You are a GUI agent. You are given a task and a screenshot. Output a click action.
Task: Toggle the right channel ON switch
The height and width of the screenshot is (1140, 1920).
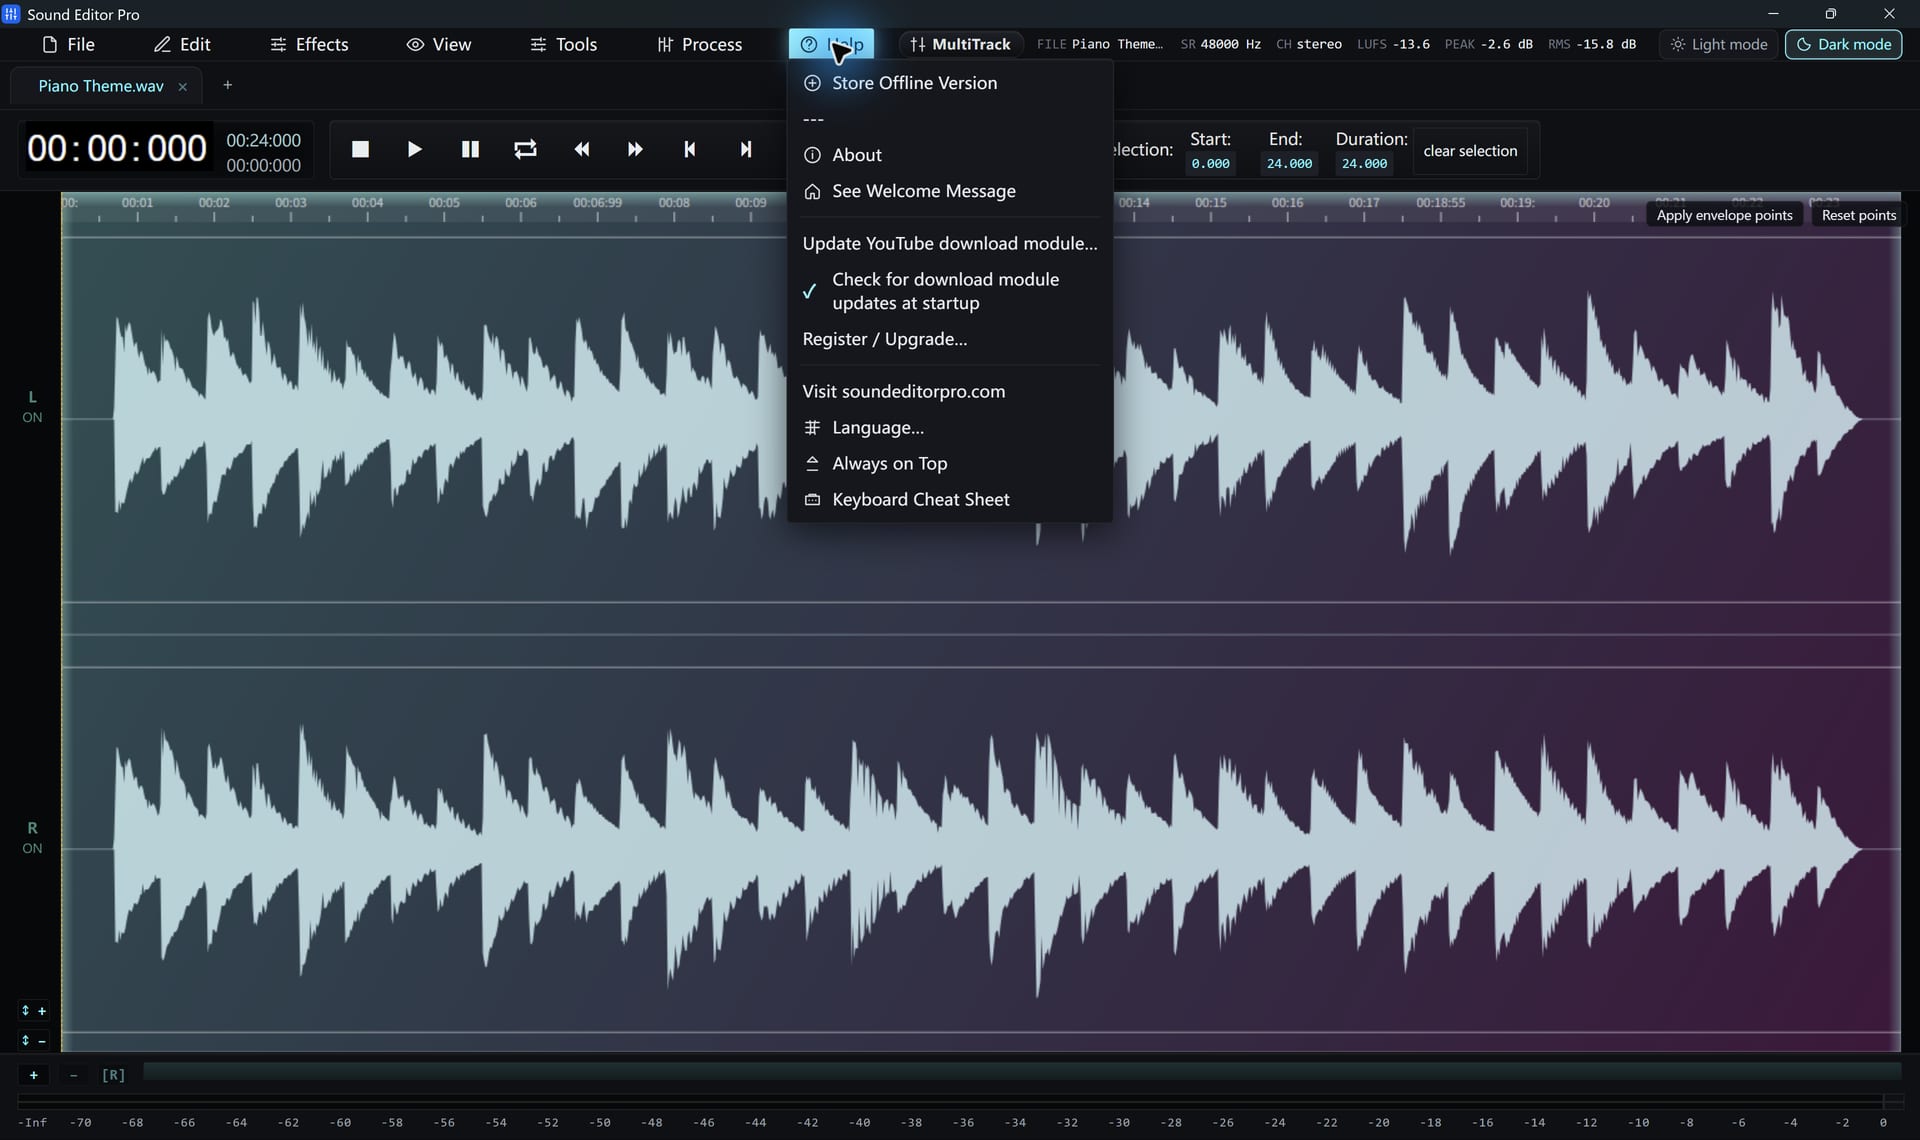[x=32, y=849]
